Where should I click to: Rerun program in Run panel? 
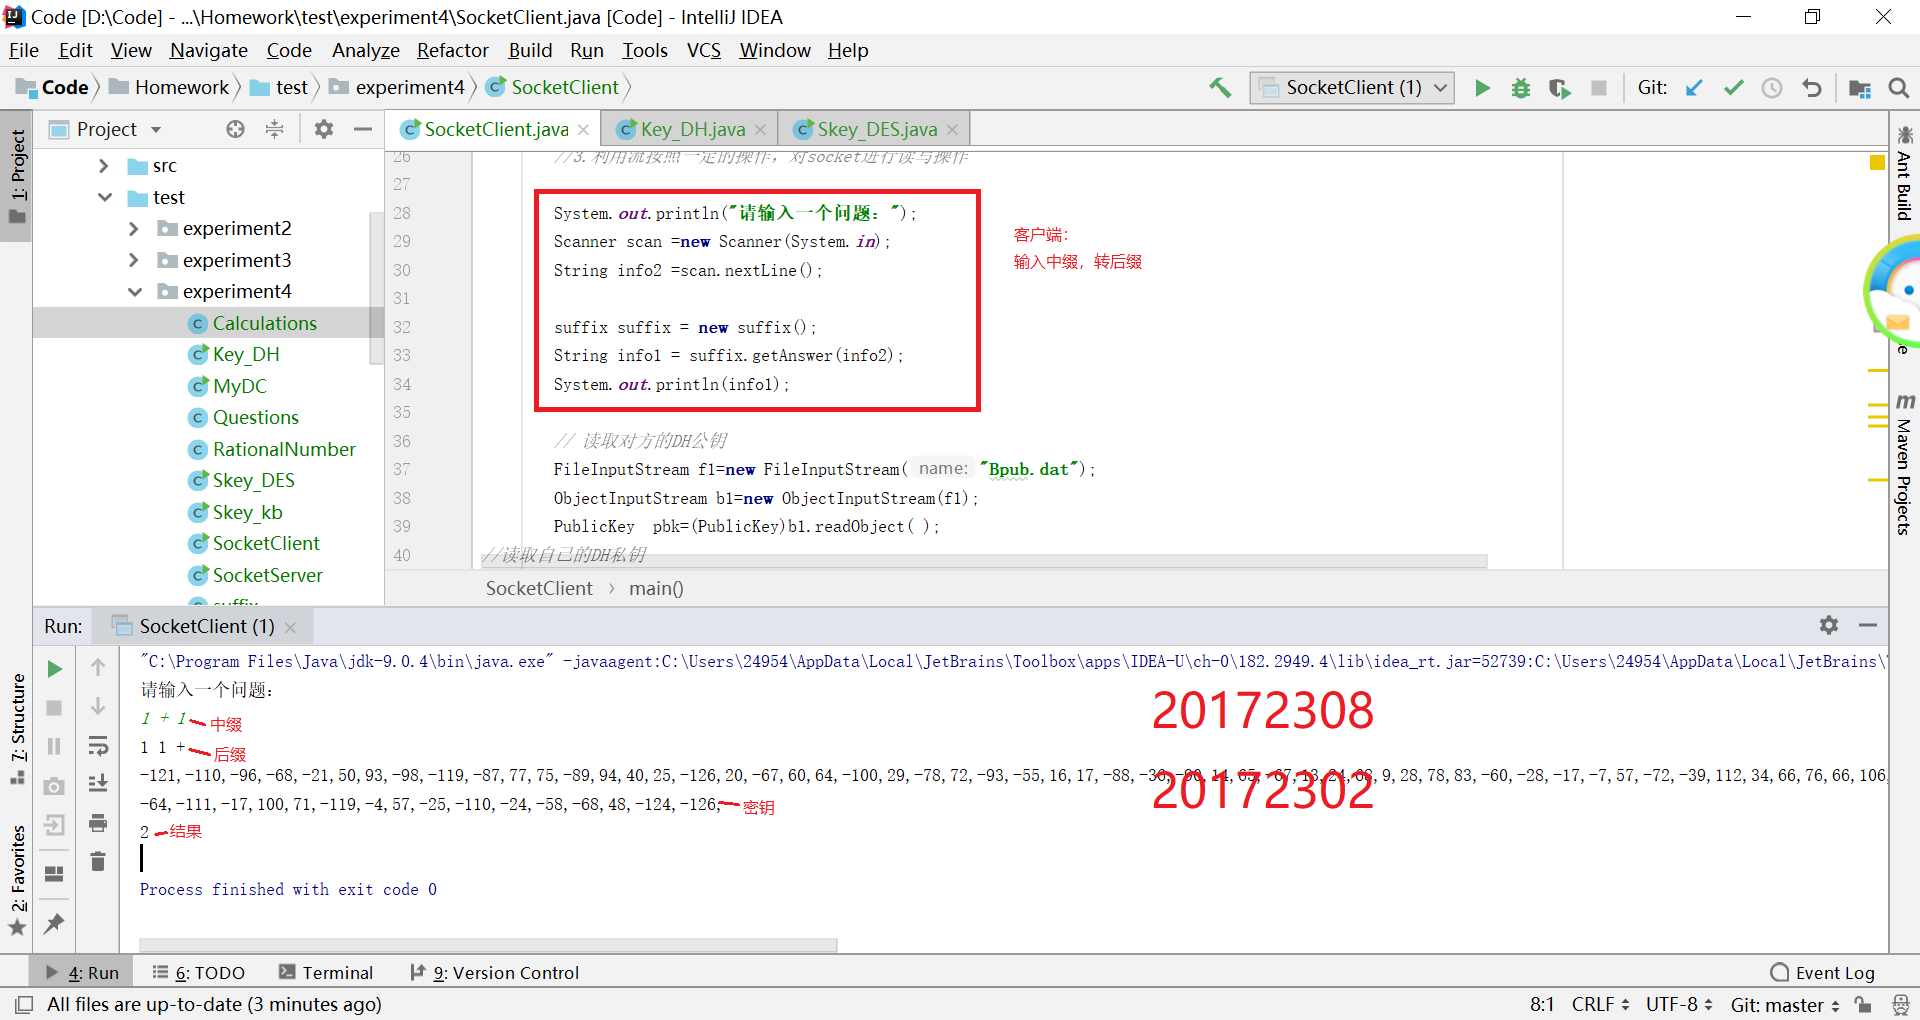coord(55,669)
